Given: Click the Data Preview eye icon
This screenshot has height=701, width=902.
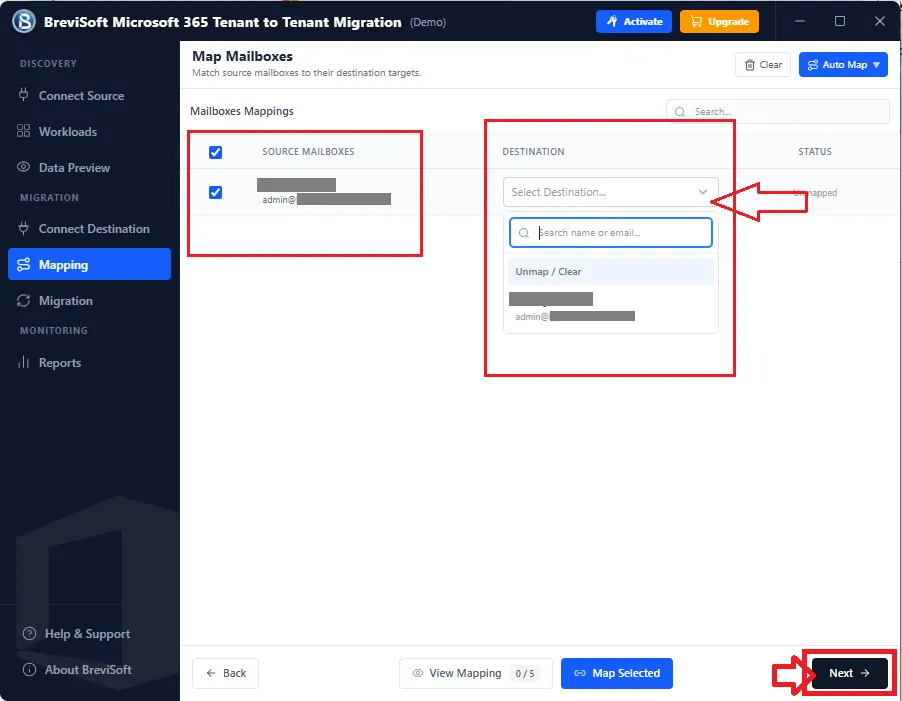Looking at the screenshot, I should (23, 167).
